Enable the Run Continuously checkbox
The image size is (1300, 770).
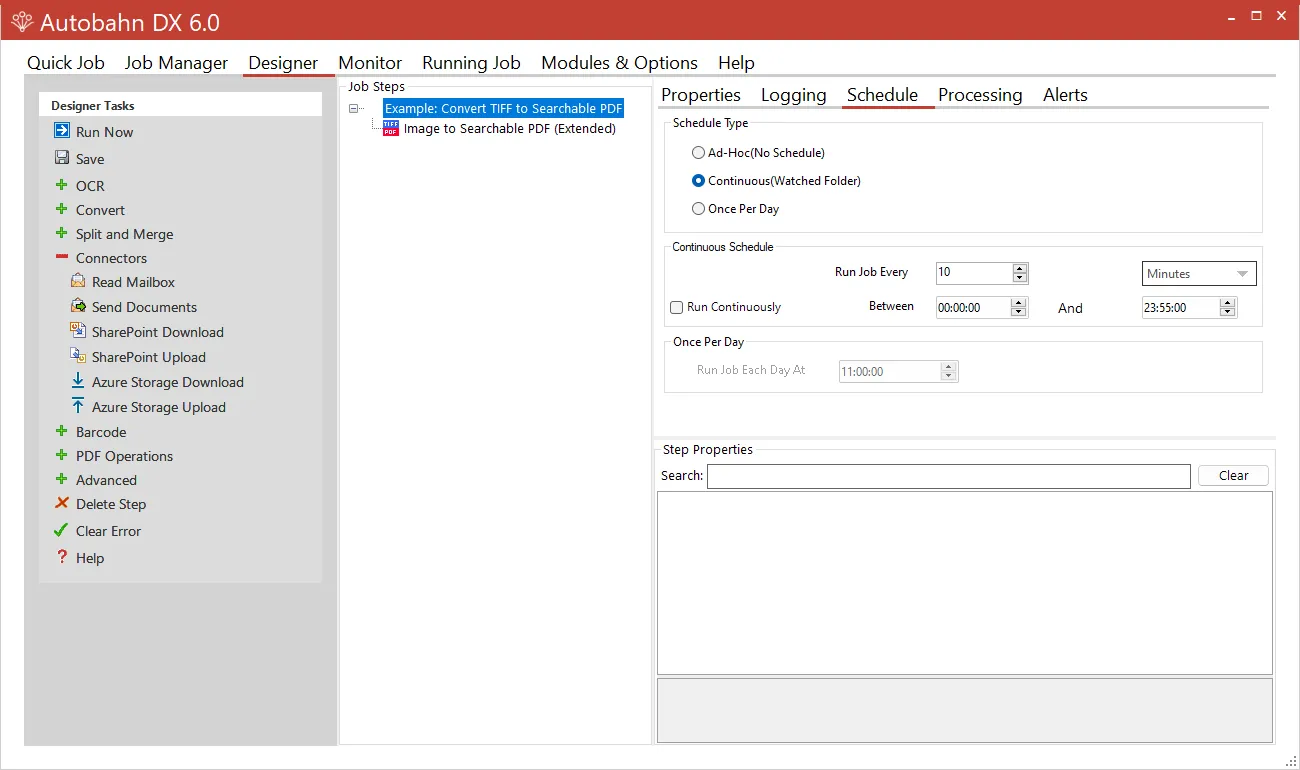click(x=677, y=308)
